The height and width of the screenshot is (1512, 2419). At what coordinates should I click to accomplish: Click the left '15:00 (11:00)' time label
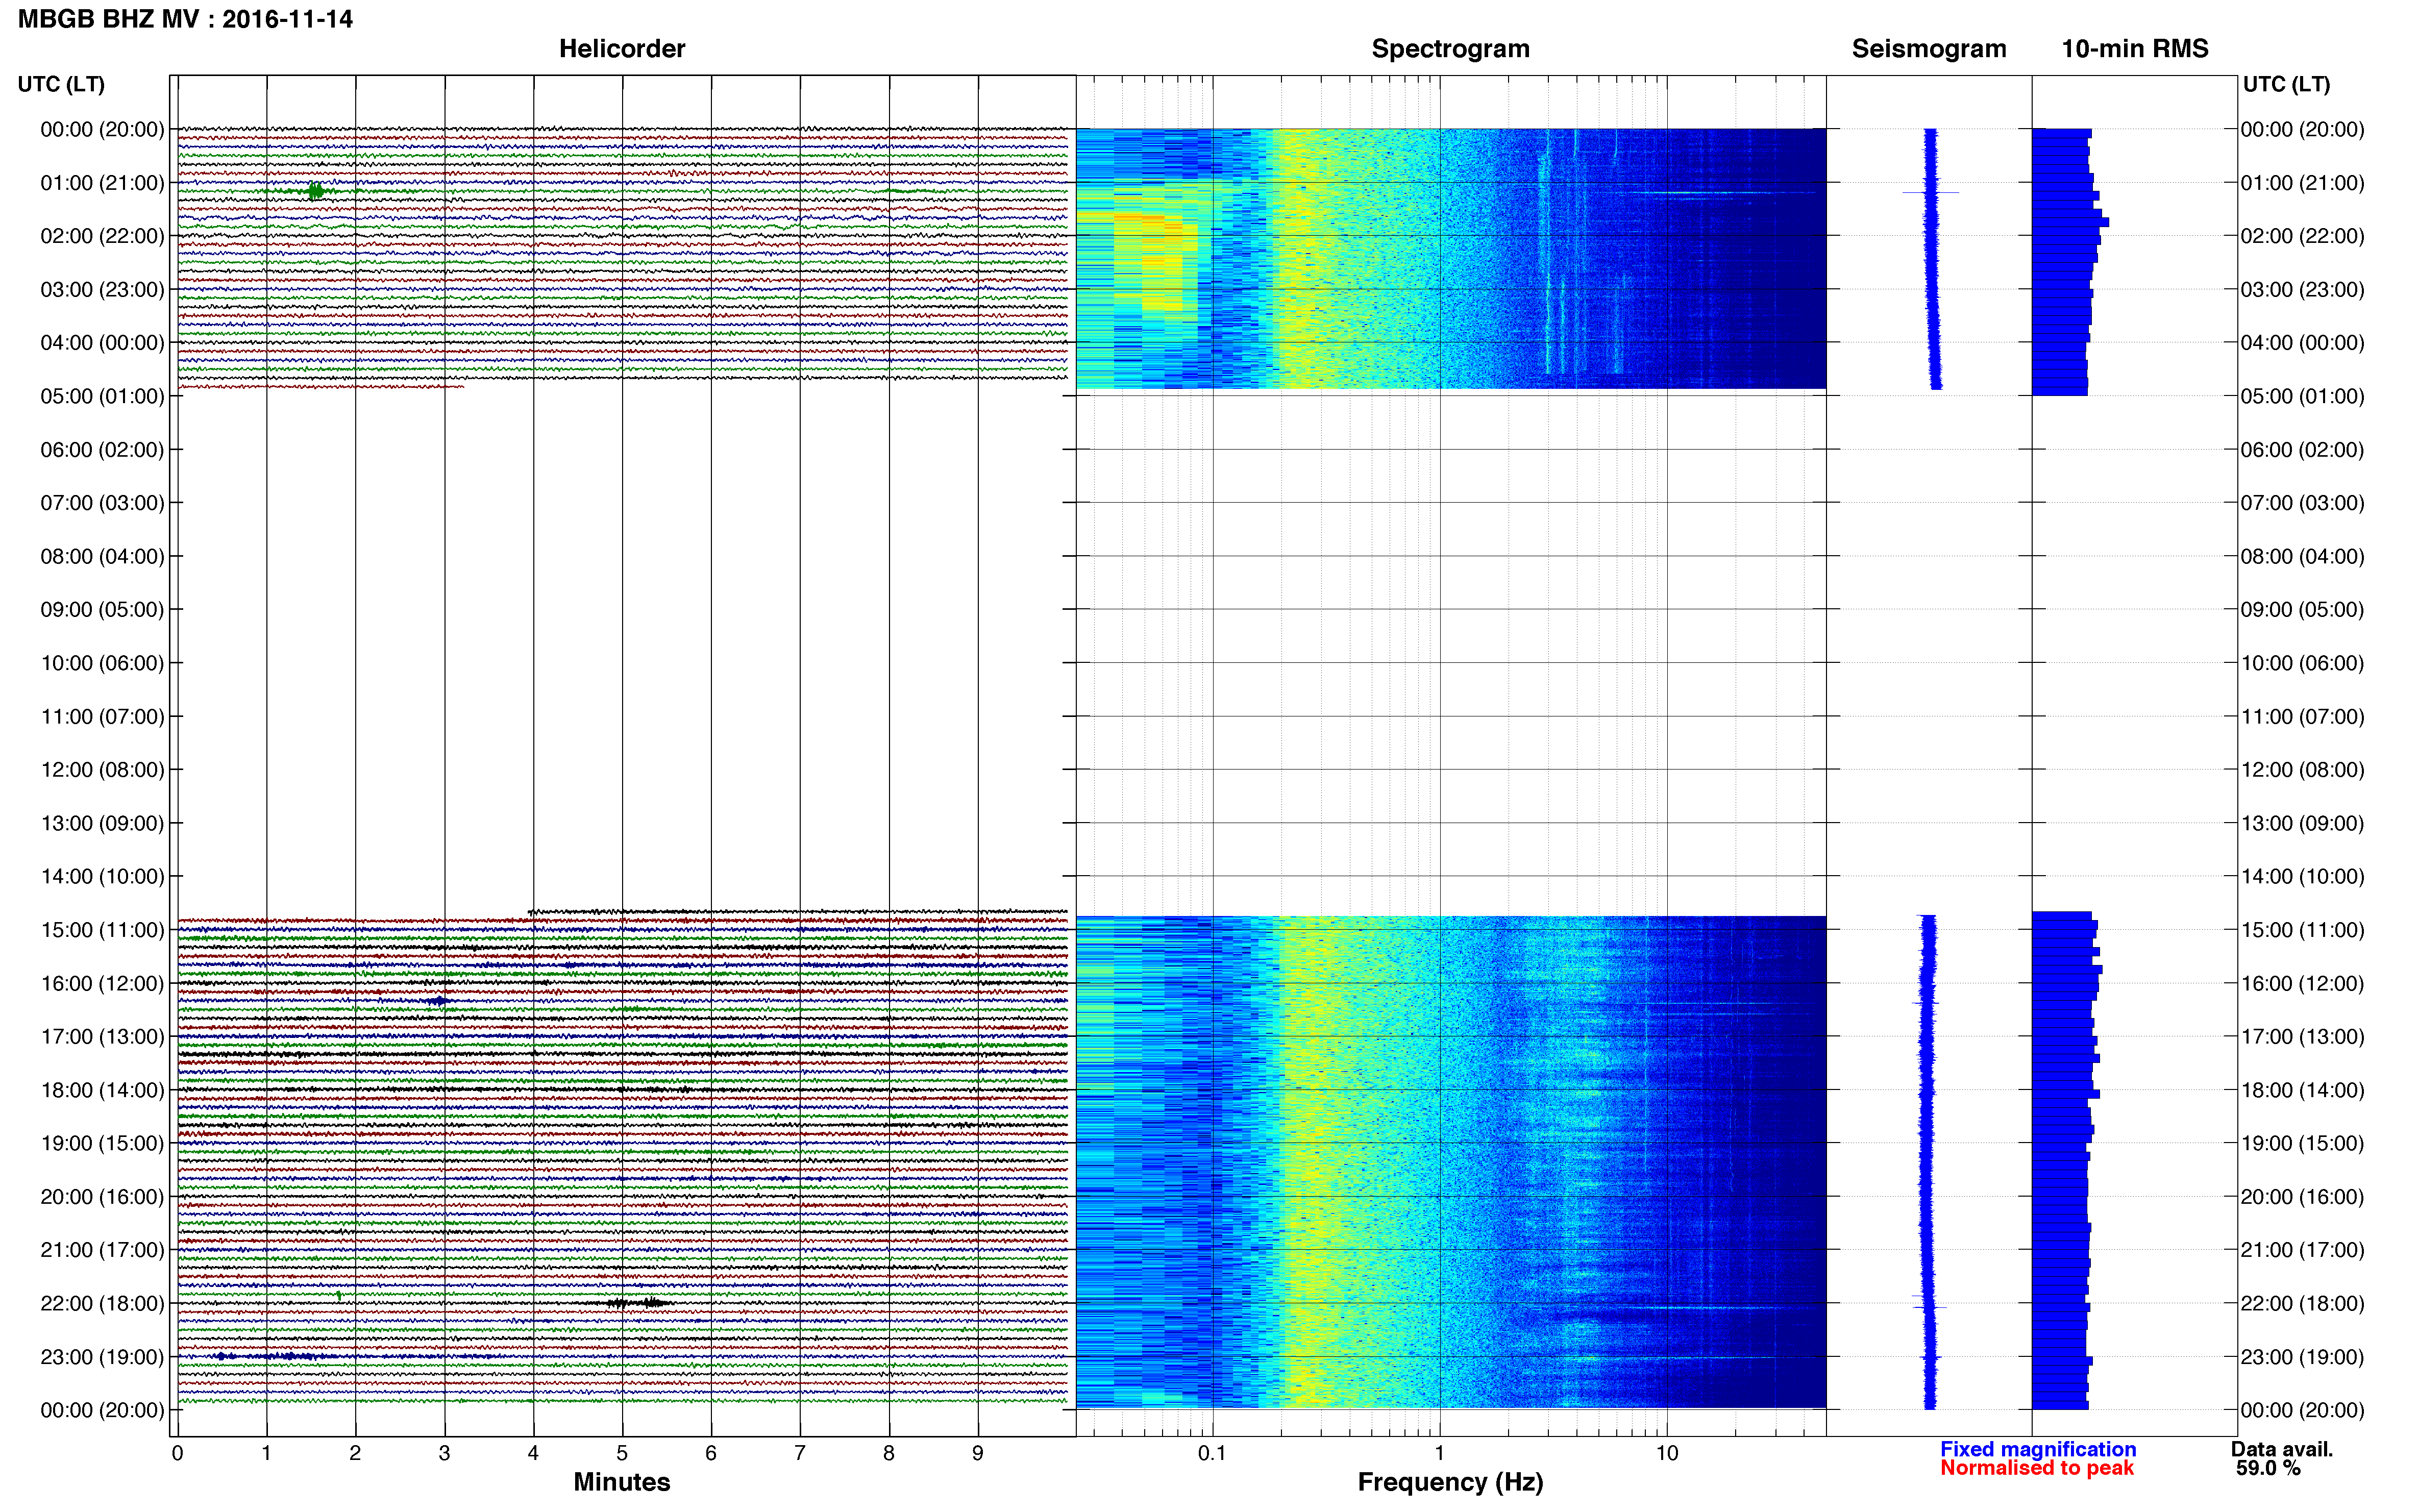pyautogui.click(x=102, y=930)
